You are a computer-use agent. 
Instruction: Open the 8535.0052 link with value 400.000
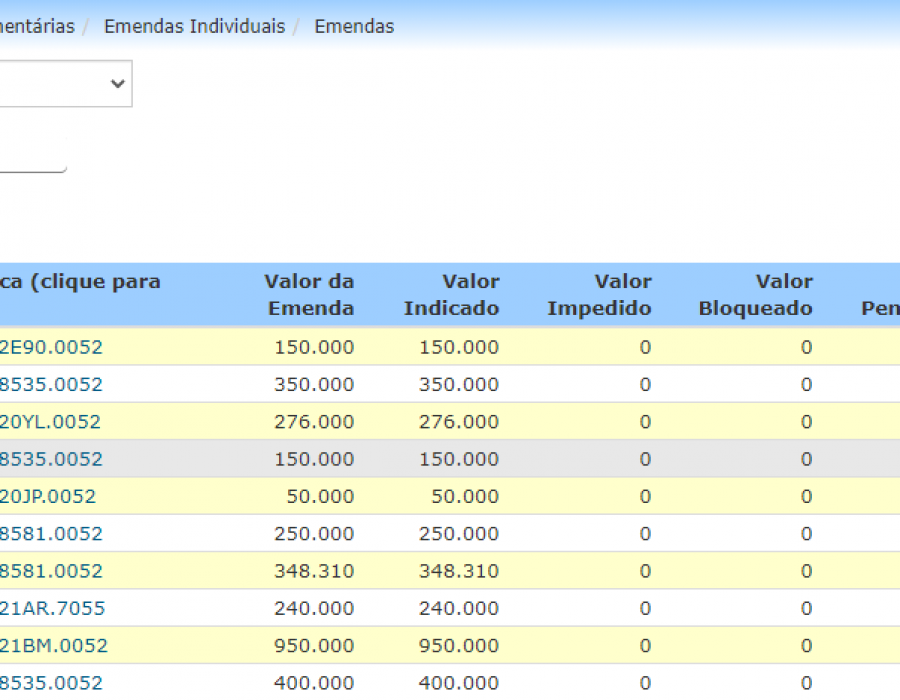[51, 683]
